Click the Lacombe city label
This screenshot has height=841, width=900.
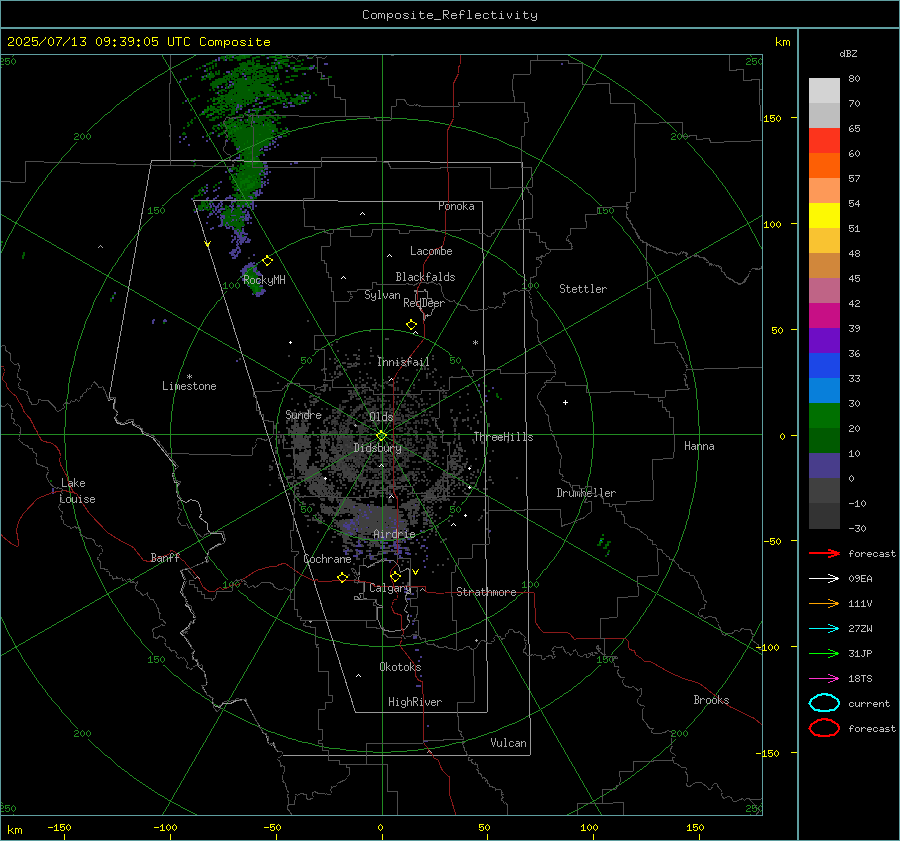point(431,251)
